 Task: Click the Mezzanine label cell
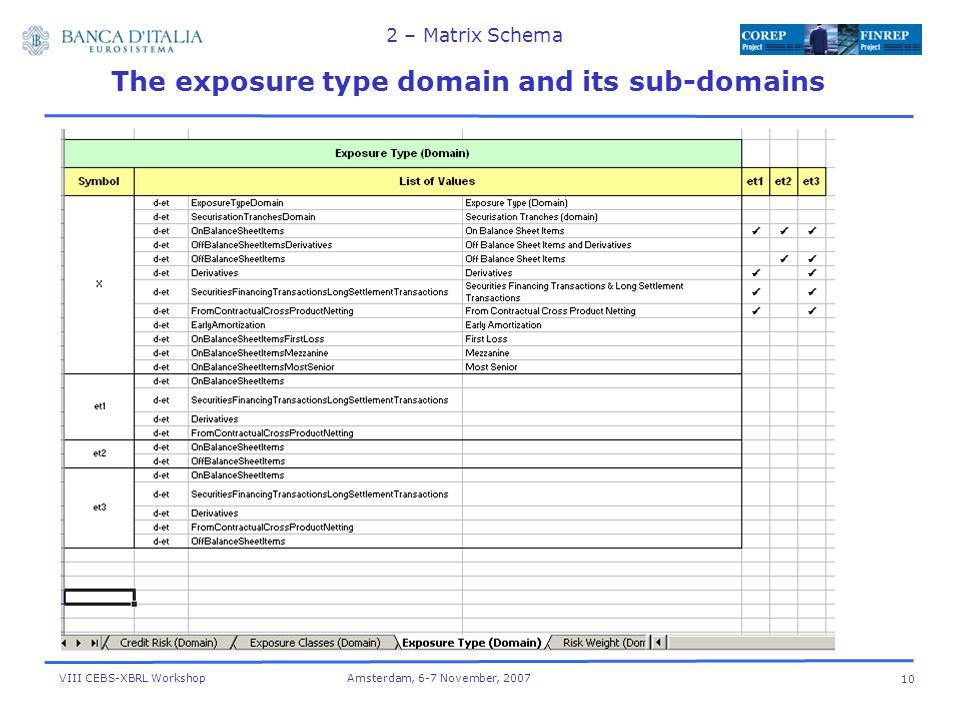(602, 353)
